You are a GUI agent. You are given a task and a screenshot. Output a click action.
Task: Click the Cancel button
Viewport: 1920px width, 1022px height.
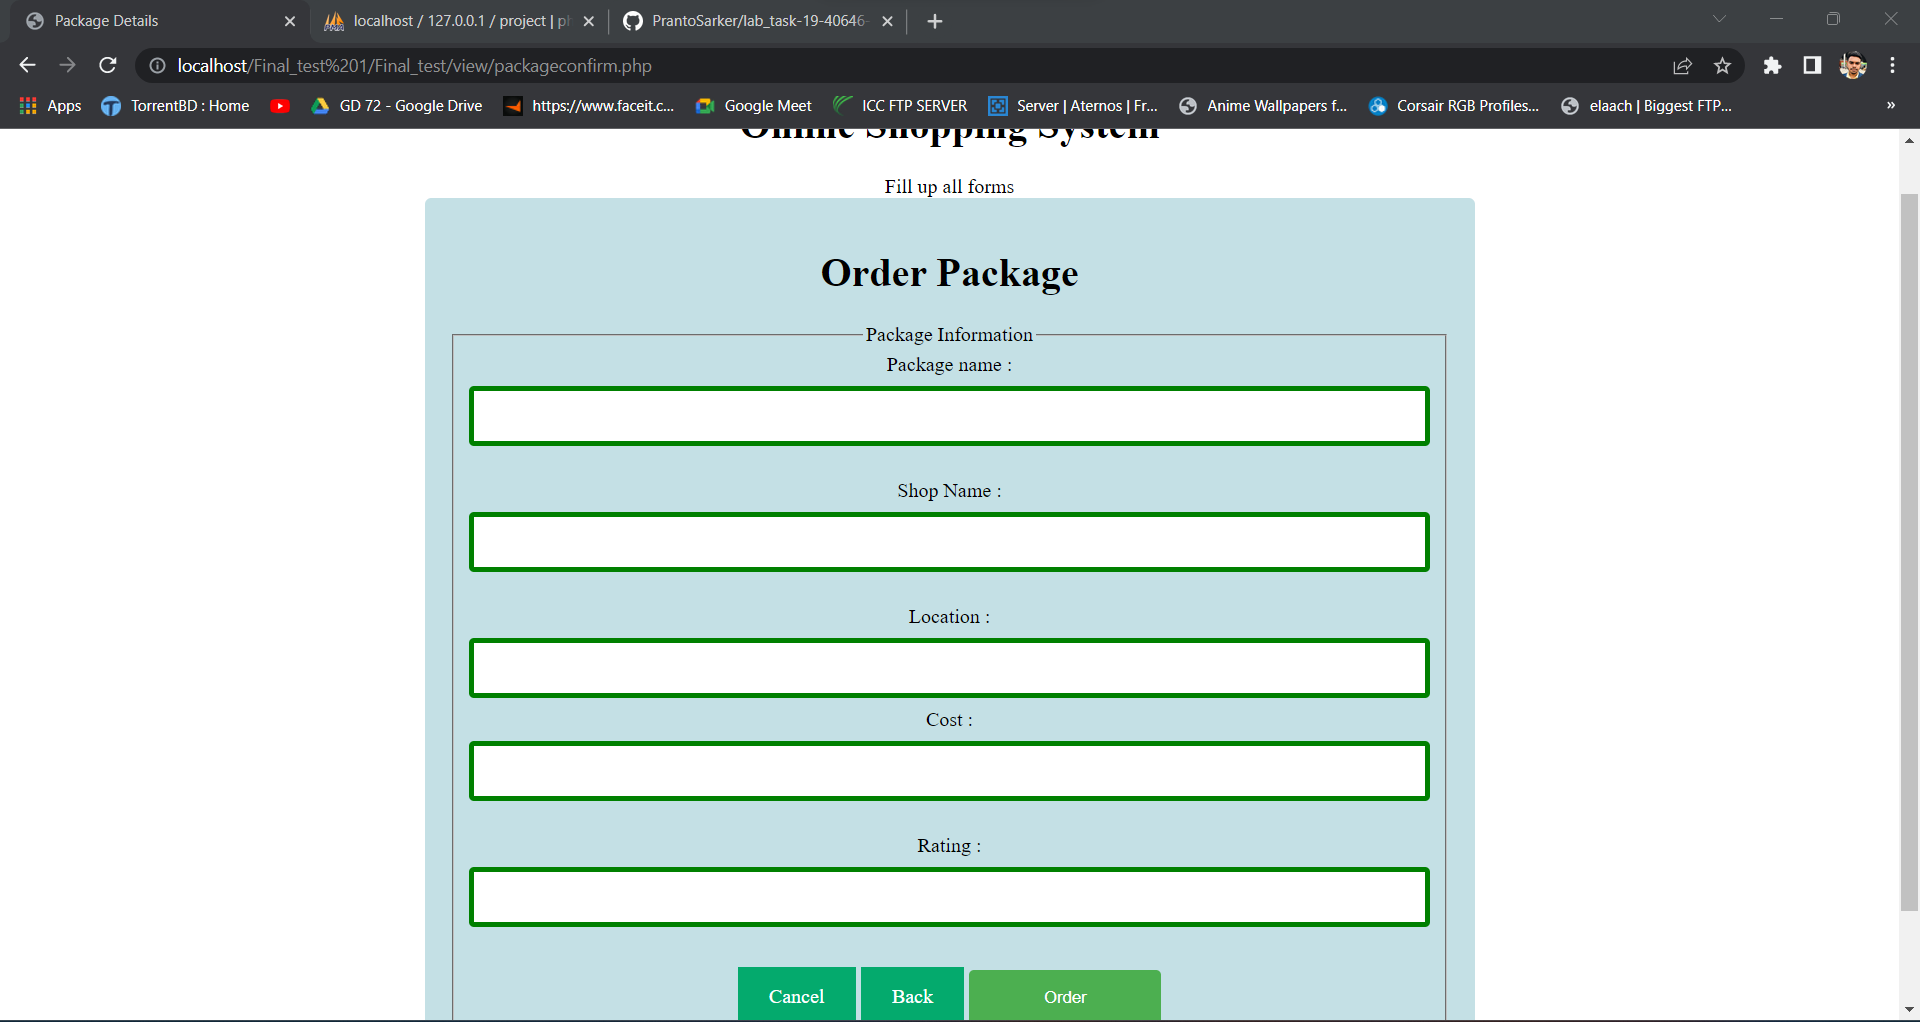coord(796,996)
